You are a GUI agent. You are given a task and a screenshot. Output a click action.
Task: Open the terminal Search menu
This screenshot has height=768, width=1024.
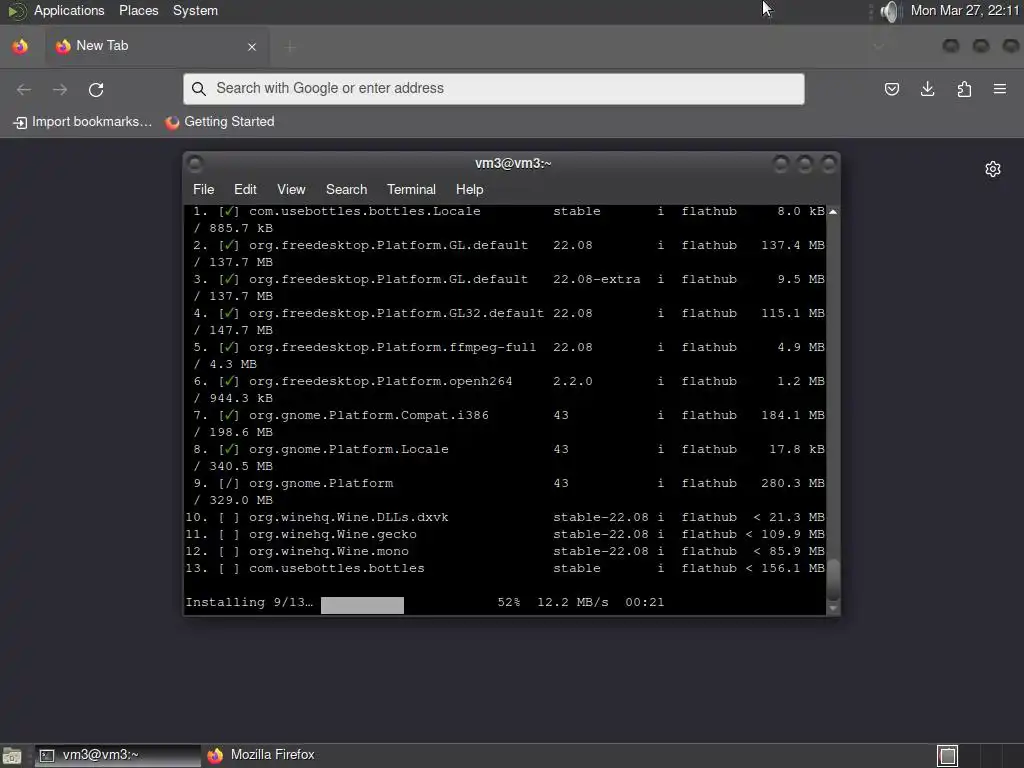pos(346,189)
